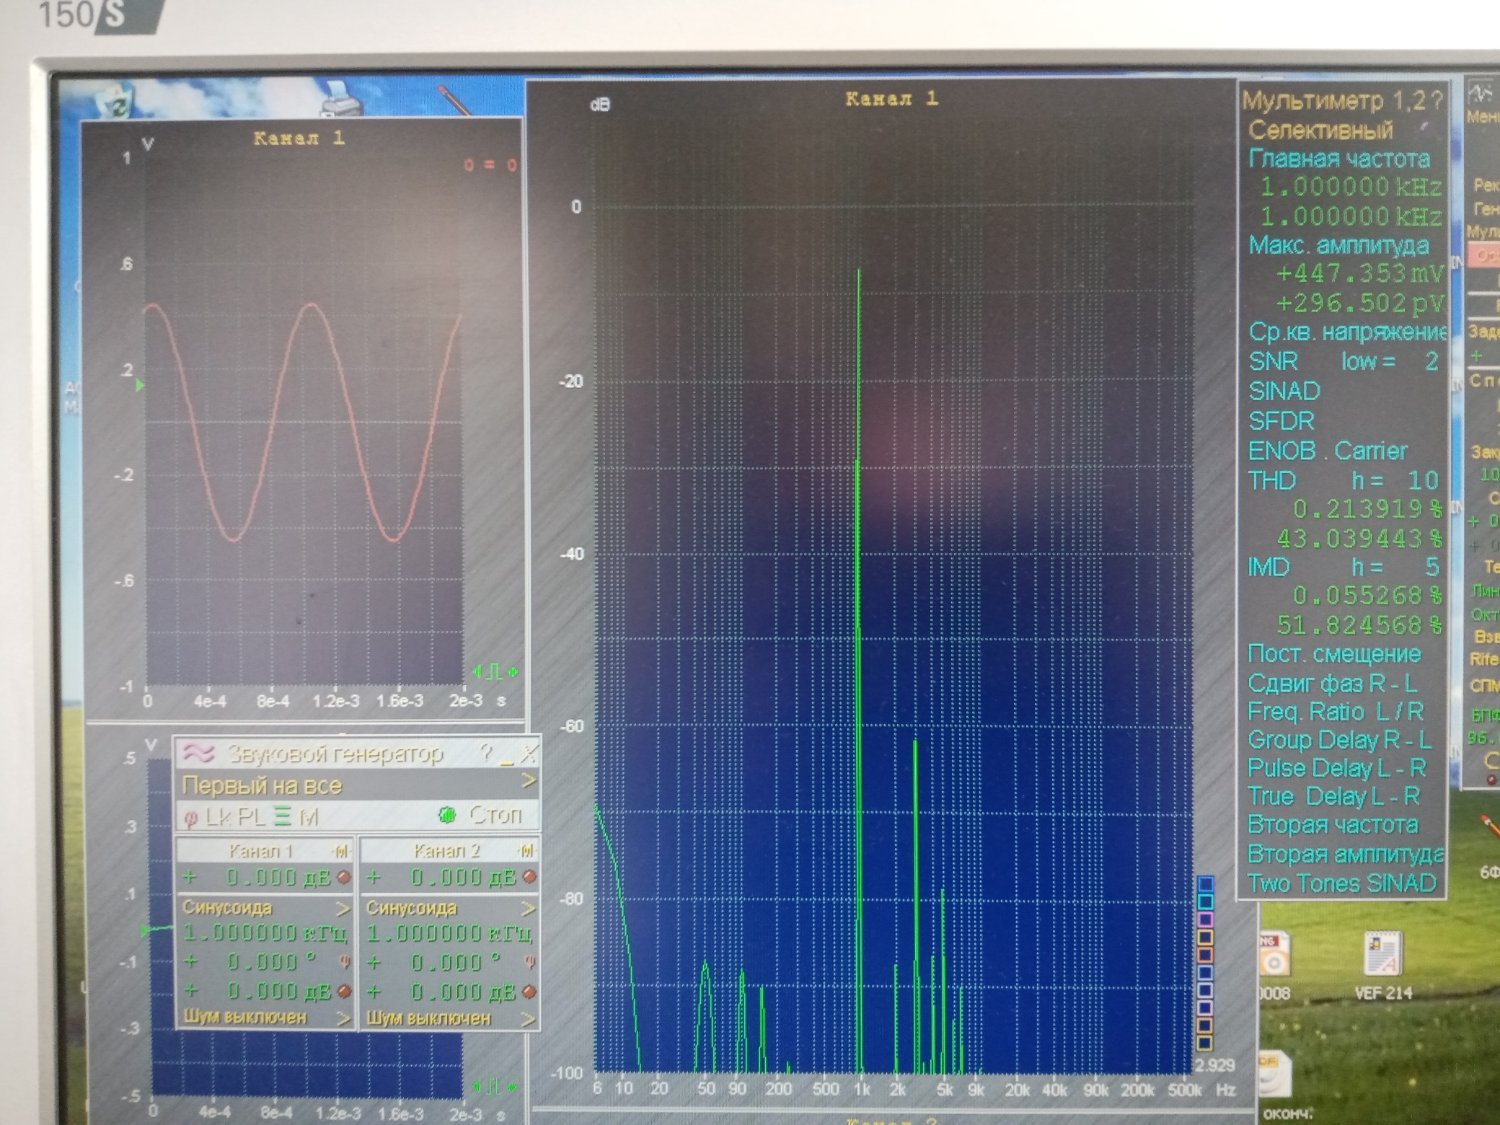
Task: Toggle the green Стоп generator indicator
Action: click(447, 816)
